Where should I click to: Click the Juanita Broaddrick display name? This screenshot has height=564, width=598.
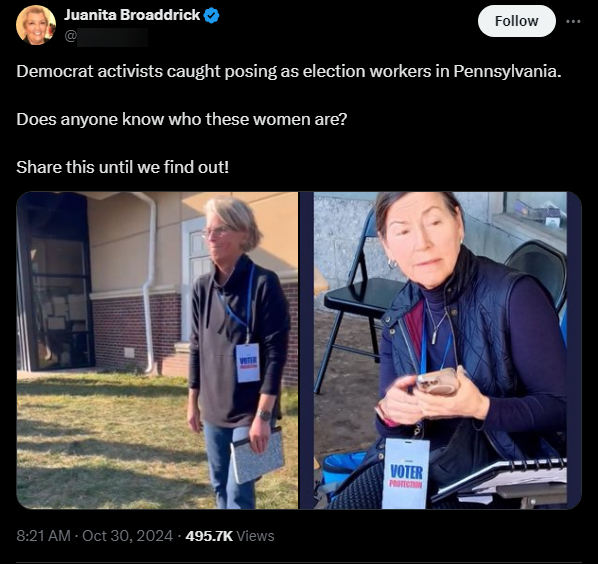(x=132, y=15)
